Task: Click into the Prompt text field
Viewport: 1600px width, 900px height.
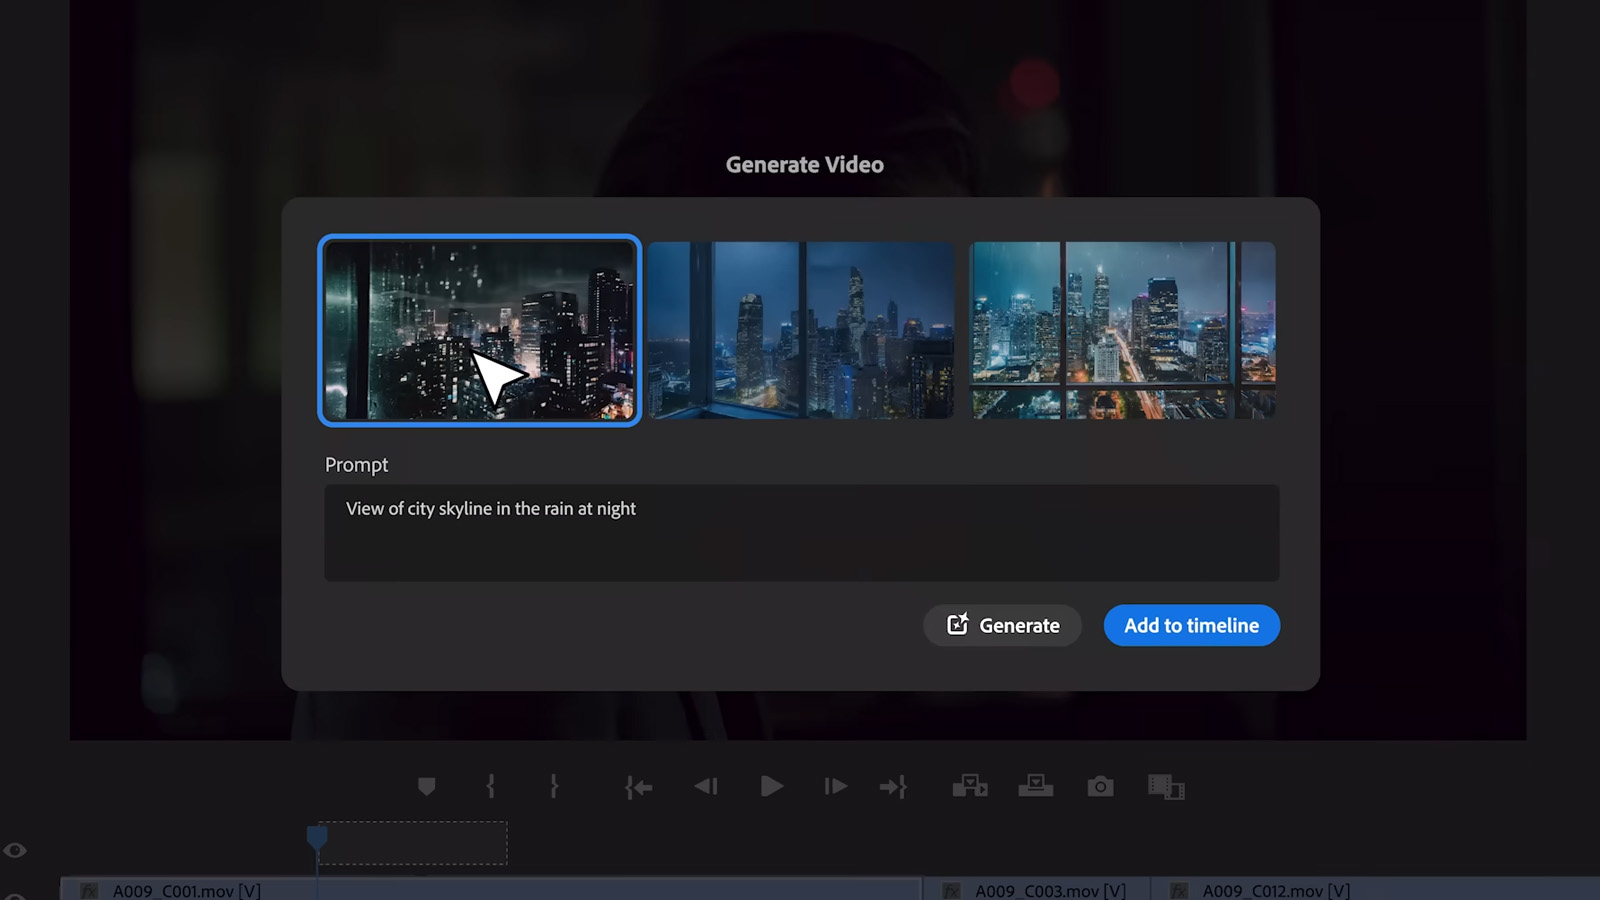Action: 802,533
